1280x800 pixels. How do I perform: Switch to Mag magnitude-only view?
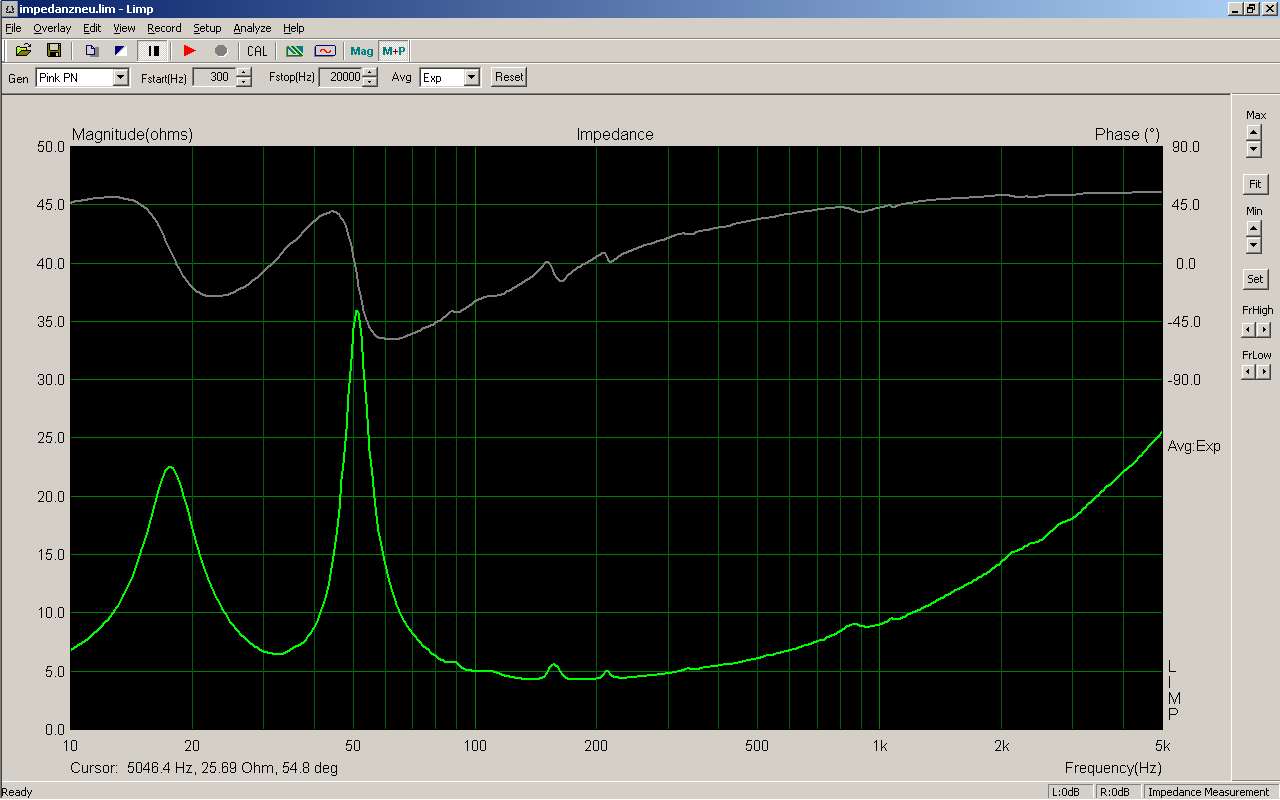[362, 51]
